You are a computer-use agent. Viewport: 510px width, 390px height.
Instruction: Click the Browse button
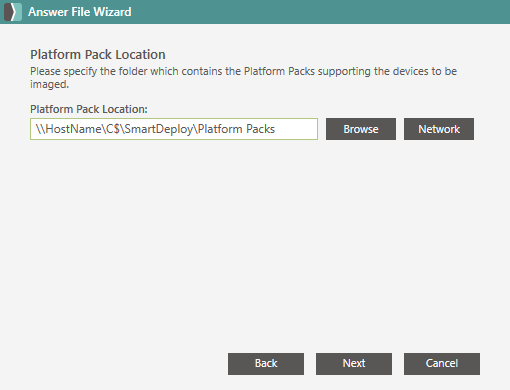point(361,129)
